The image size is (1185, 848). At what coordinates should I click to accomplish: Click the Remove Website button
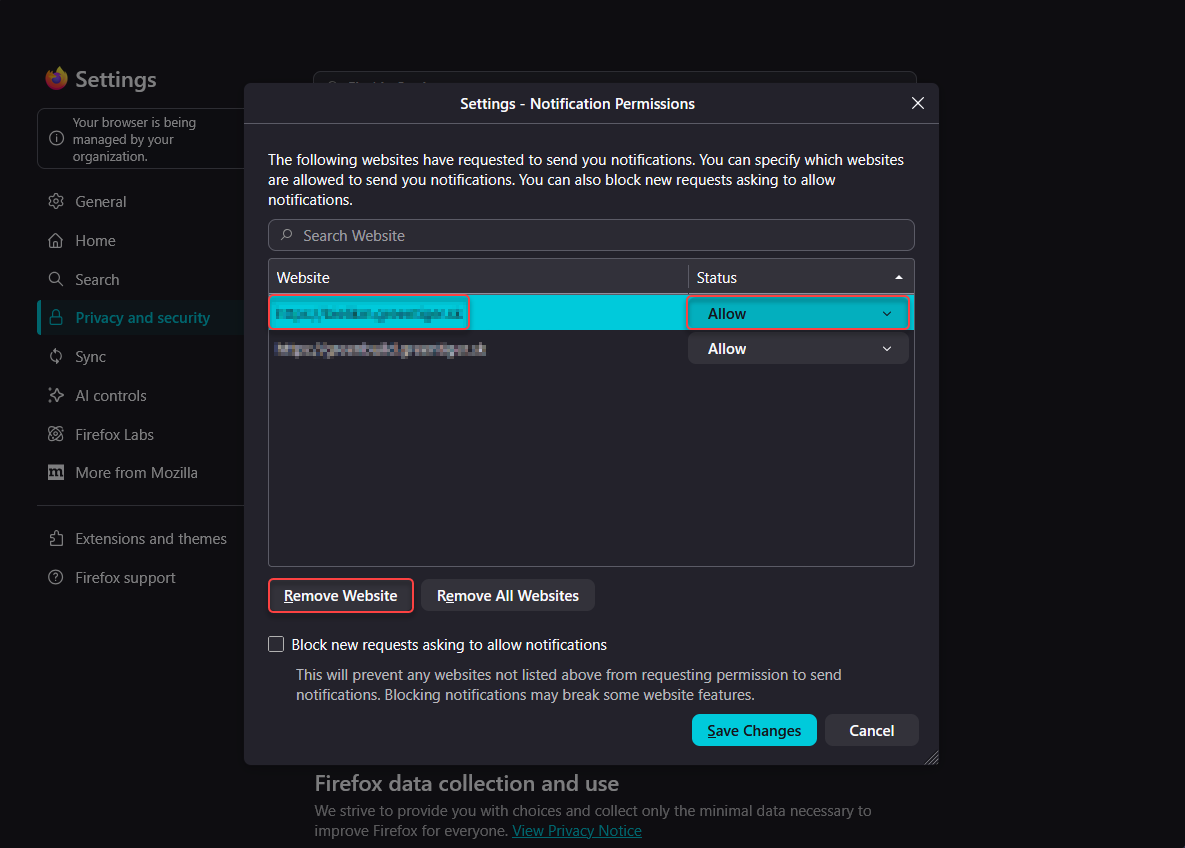[x=341, y=596]
